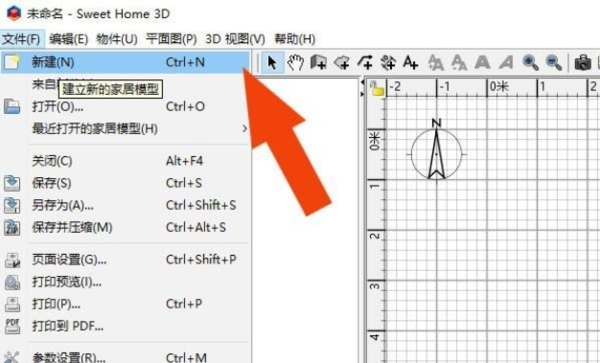The height and width of the screenshot is (363, 600).
Task: Open the 3D 视图(V) menu
Action: click(235, 39)
